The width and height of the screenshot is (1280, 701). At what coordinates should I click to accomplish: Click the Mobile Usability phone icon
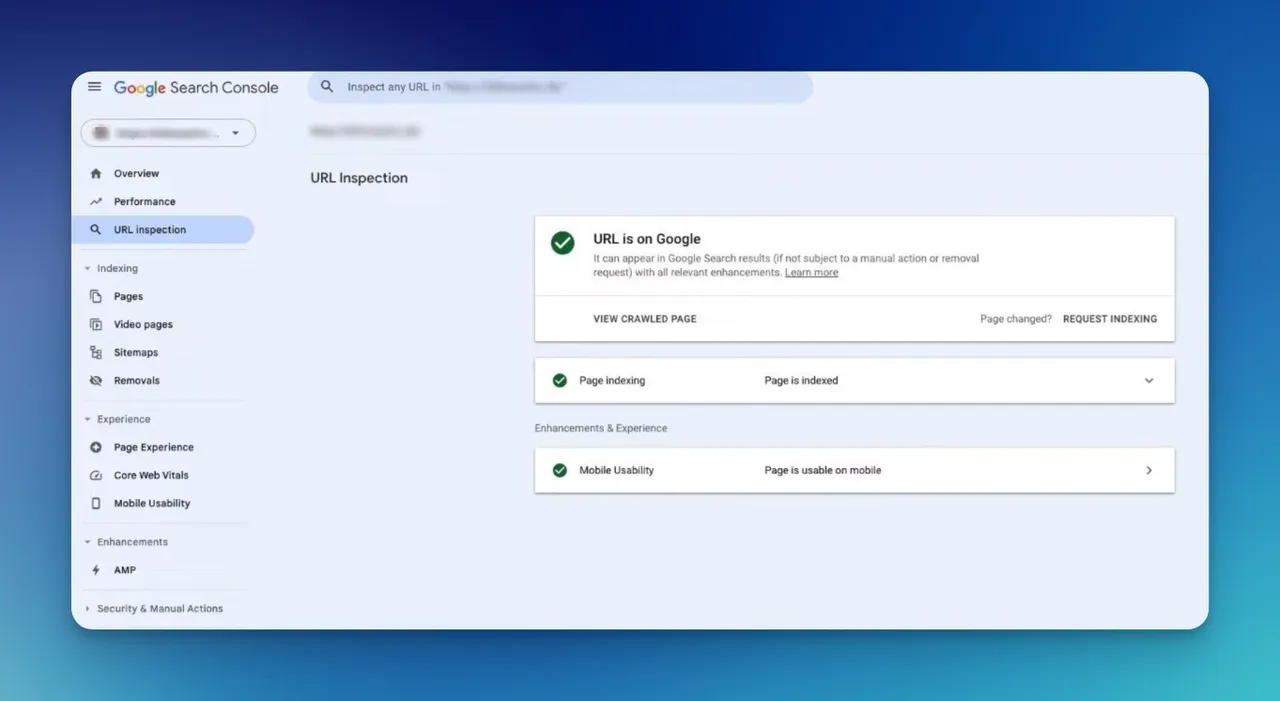point(96,504)
